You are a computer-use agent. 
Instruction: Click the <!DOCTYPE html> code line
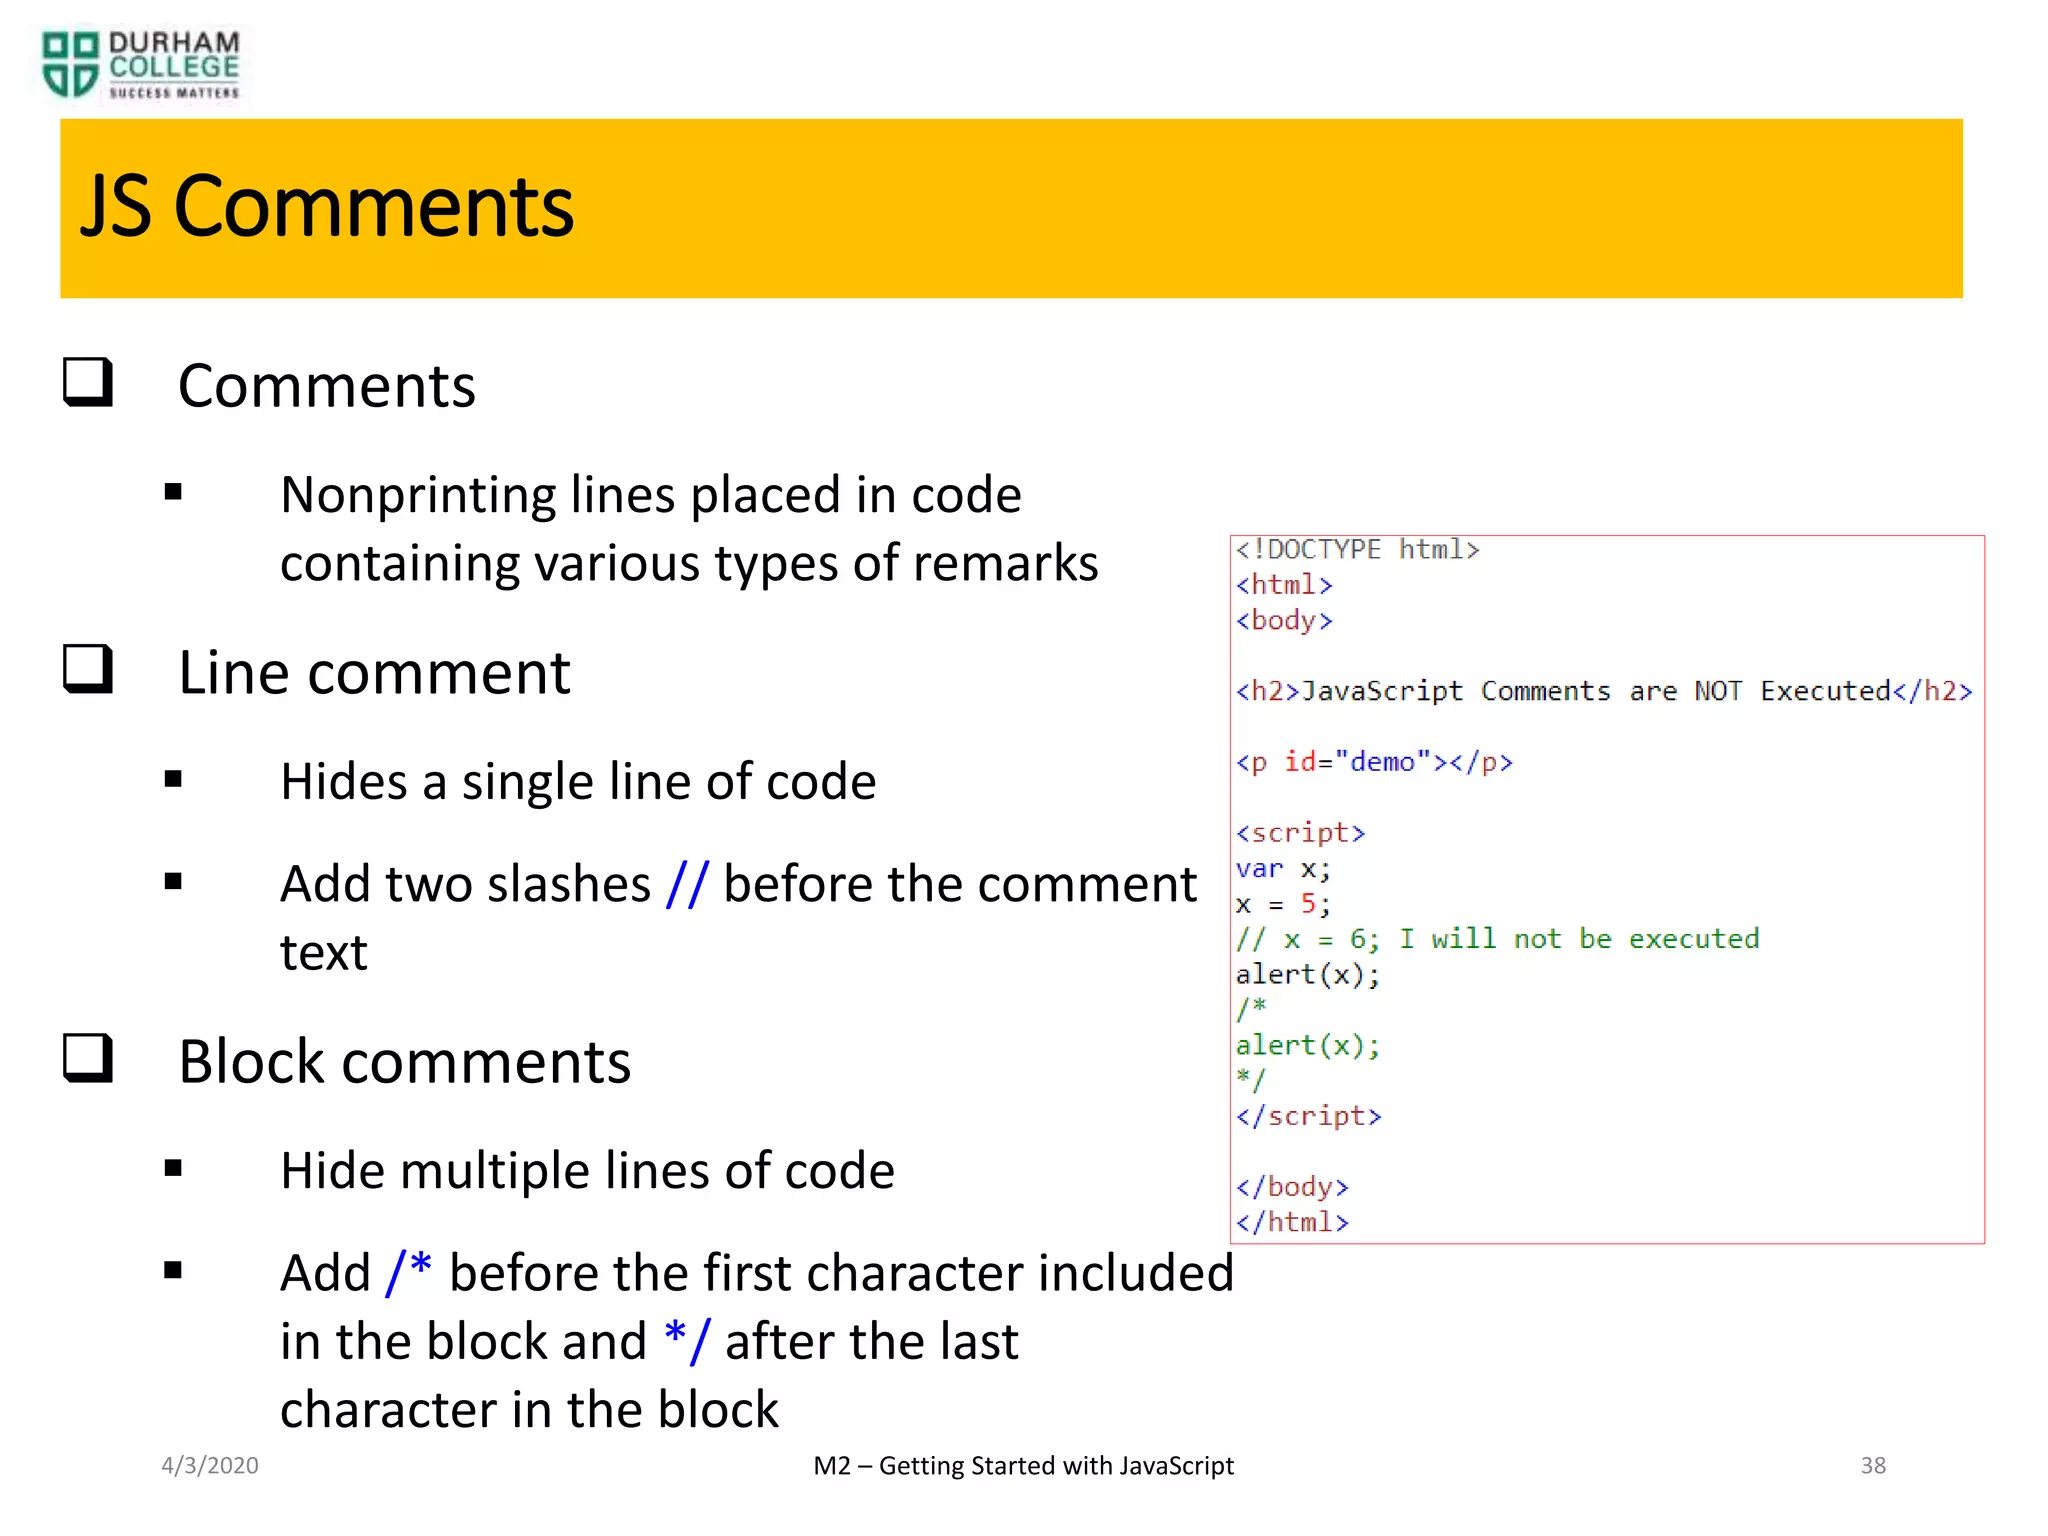1357,549
